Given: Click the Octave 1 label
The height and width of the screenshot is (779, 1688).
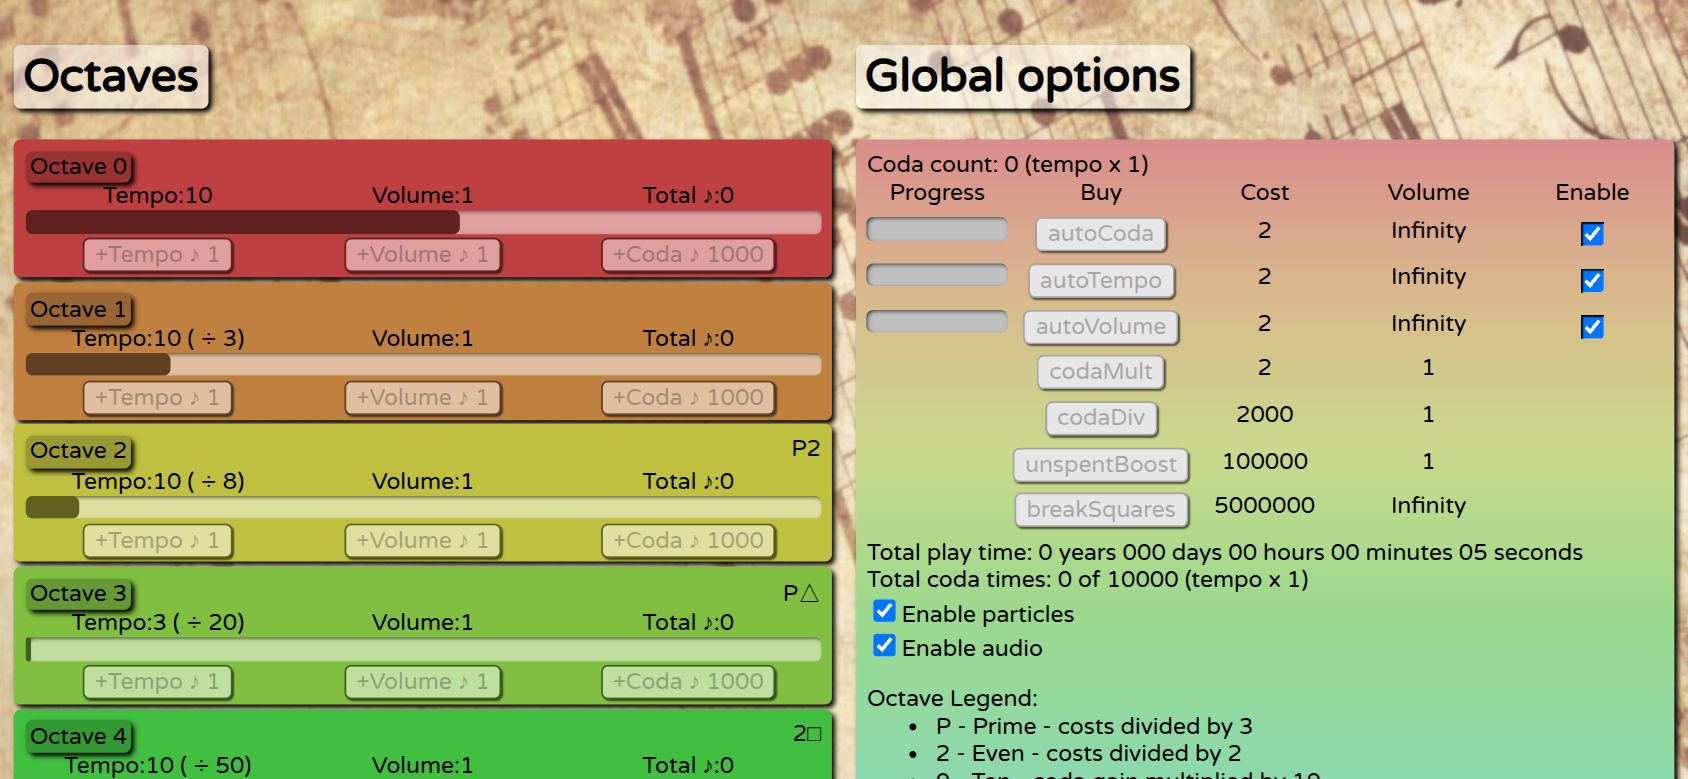Looking at the screenshot, I should 79,310.
